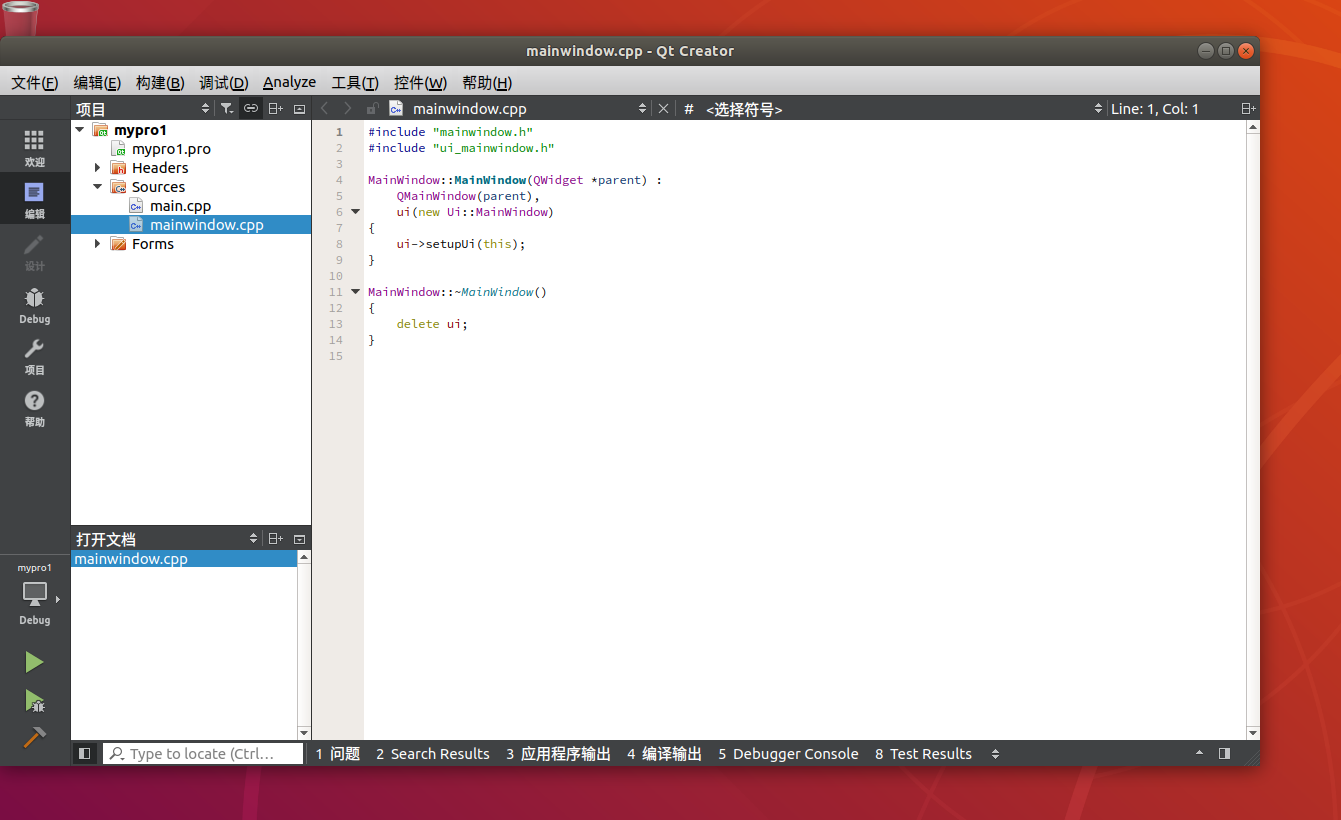
Task: Start debugging with the play-bug icon
Action: [35, 700]
